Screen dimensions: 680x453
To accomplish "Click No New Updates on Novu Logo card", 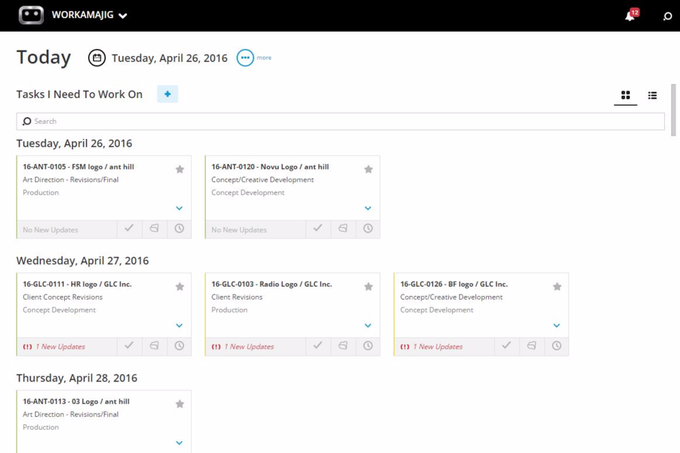I will click(239, 230).
